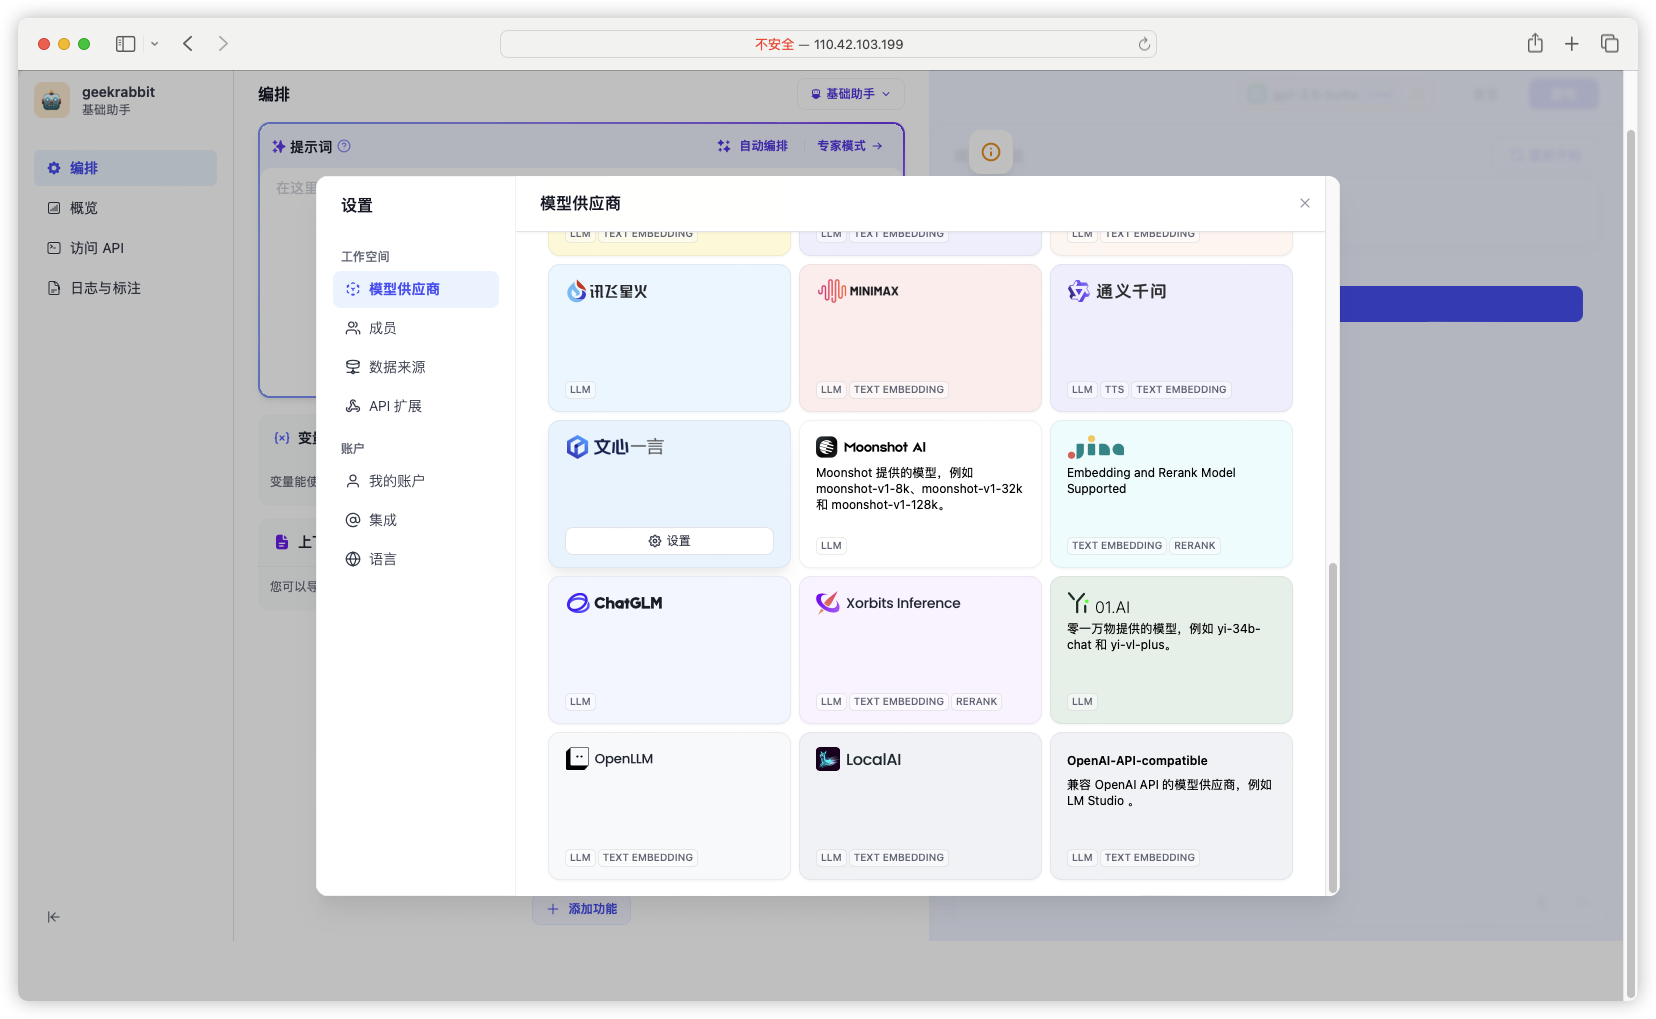Viewport: 1656px width, 1019px height.
Task: Click the 数据来源 database icon
Action: click(x=353, y=367)
